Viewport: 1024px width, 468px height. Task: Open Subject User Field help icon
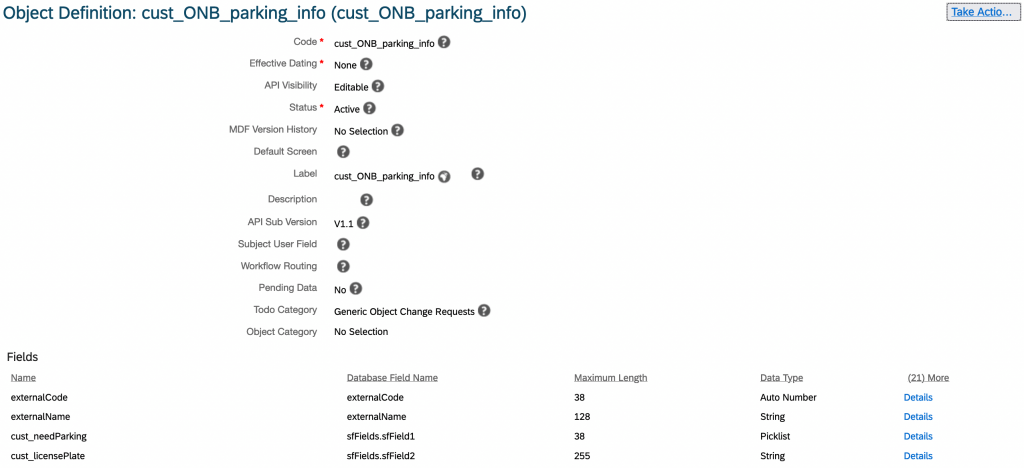343,245
